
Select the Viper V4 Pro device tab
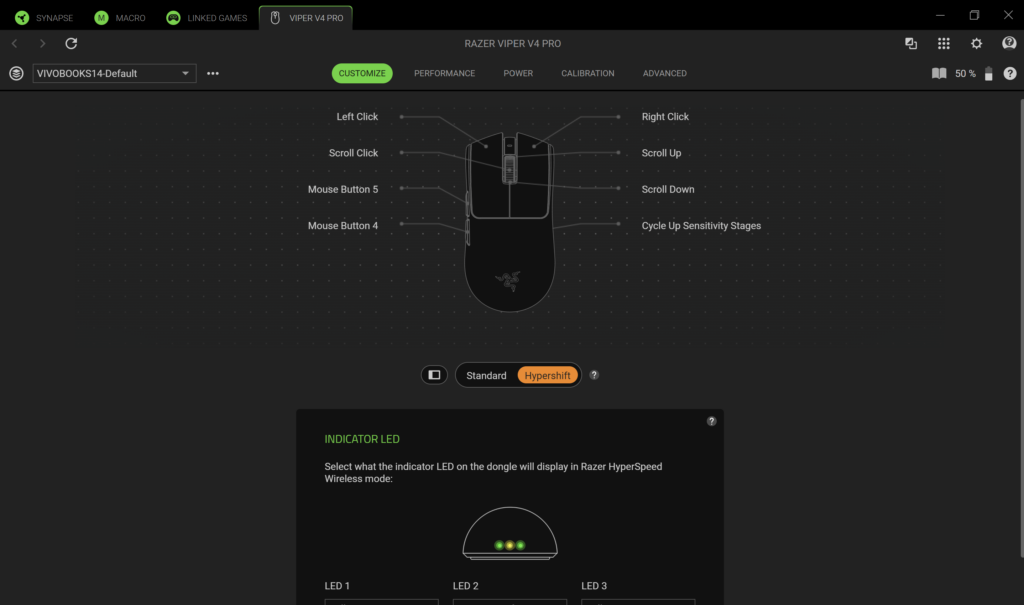[306, 18]
